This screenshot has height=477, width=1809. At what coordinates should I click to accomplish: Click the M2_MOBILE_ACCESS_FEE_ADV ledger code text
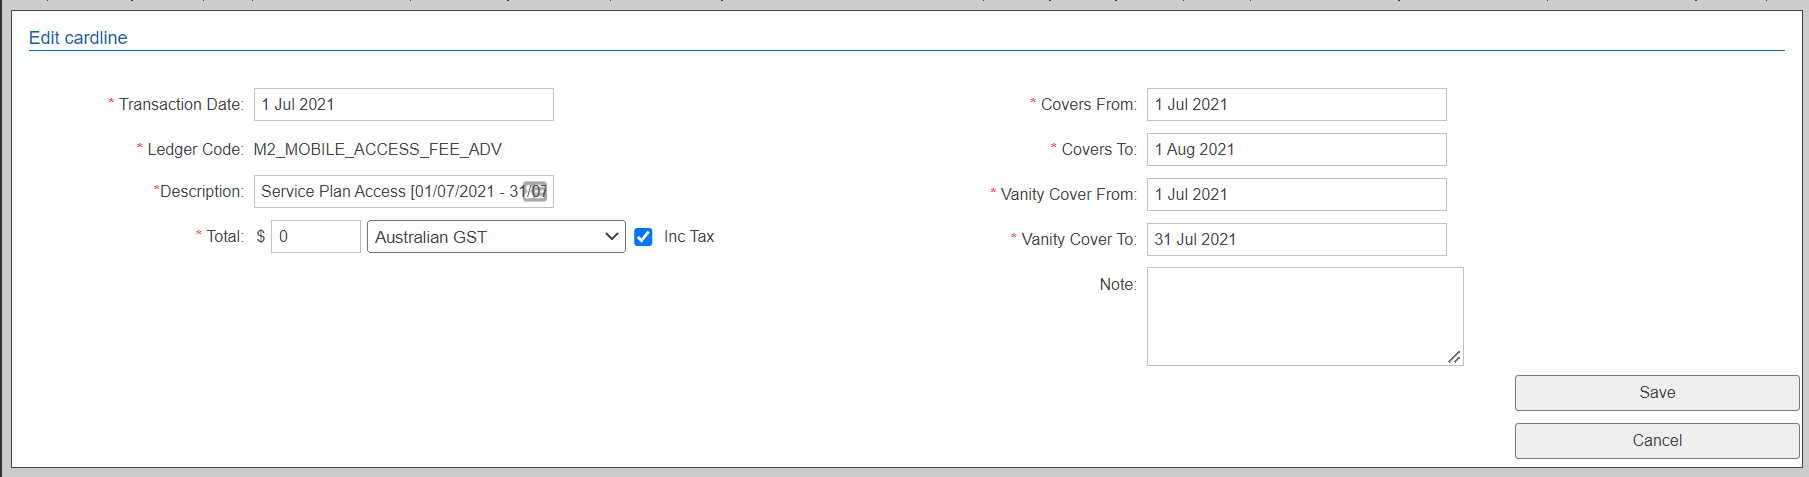378,150
